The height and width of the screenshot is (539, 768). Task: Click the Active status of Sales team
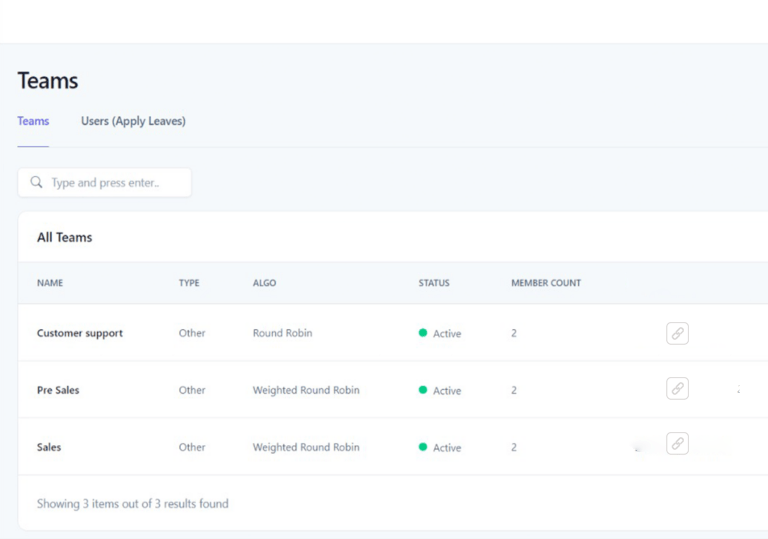(x=447, y=447)
